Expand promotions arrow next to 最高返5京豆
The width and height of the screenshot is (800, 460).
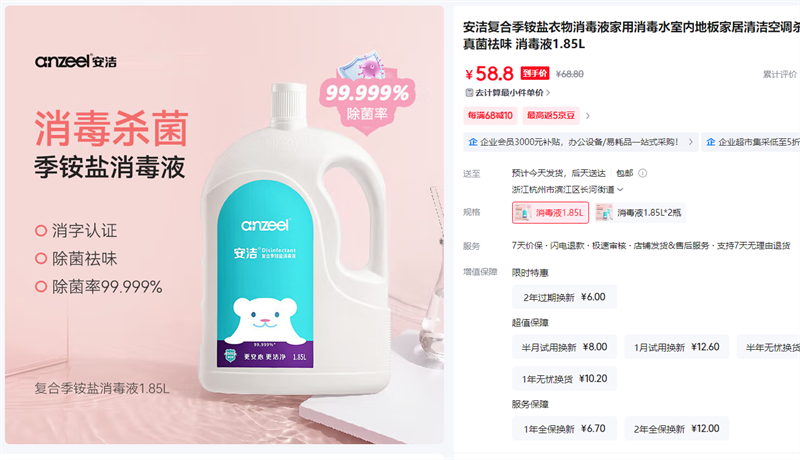[x=588, y=116]
